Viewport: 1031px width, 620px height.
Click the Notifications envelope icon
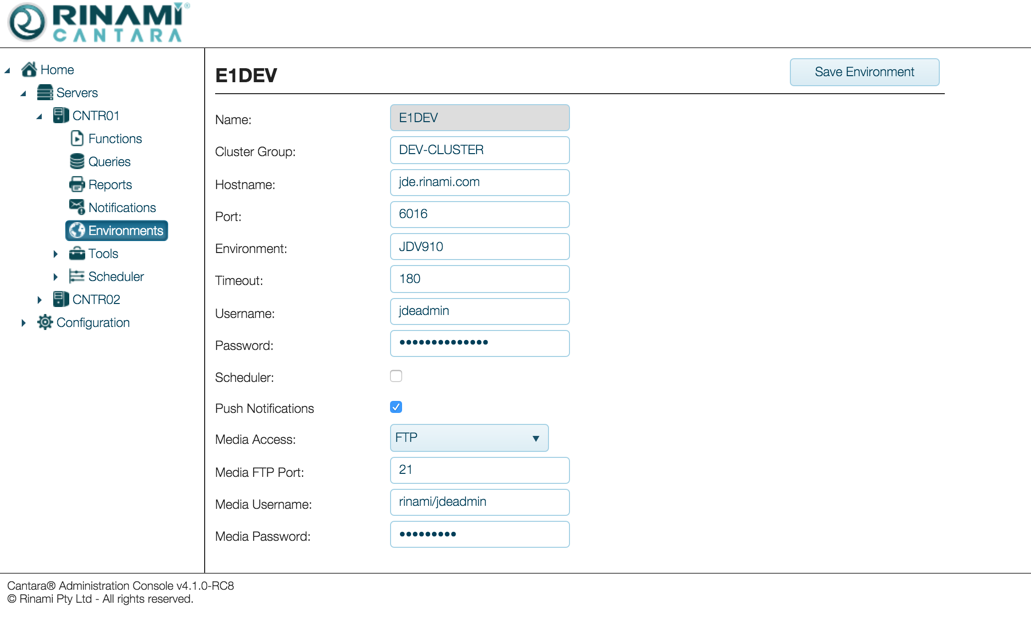pos(77,207)
